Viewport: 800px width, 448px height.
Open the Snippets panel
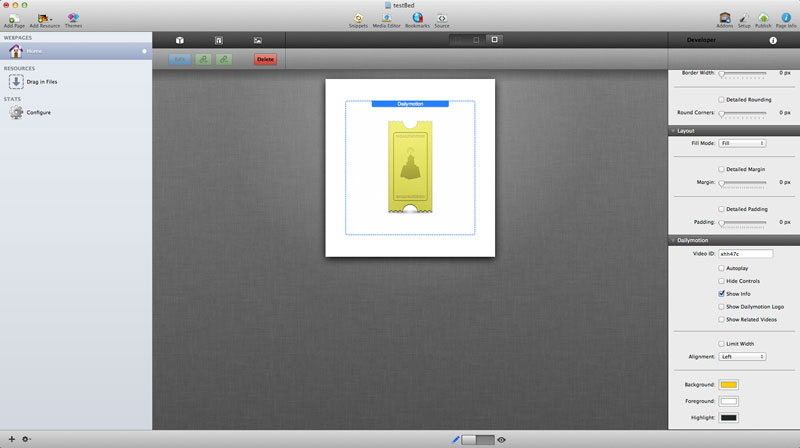click(358, 17)
